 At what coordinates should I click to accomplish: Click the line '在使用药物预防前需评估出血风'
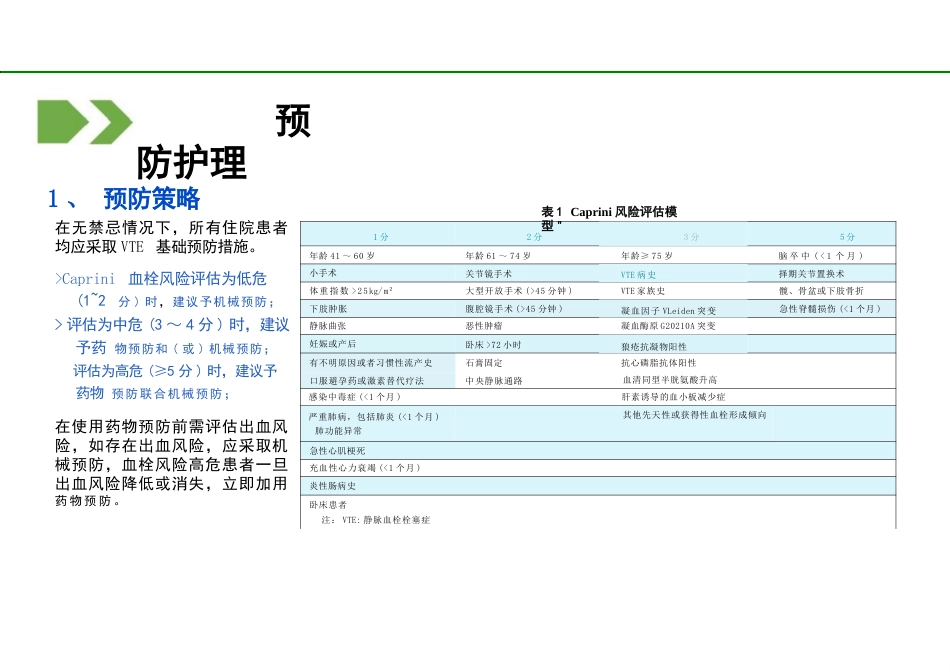click(x=171, y=427)
